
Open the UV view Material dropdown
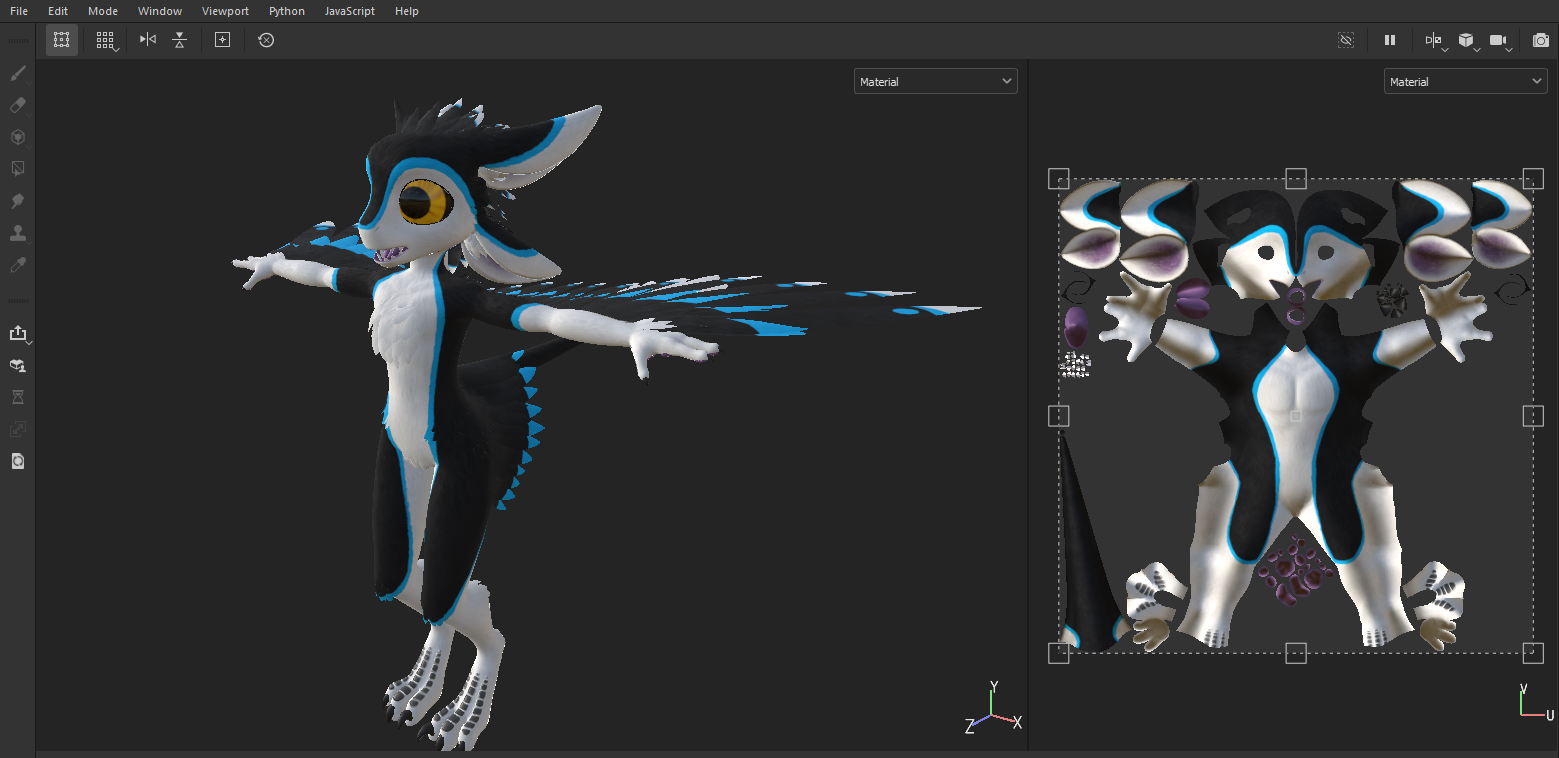(x=1465, y=82)
